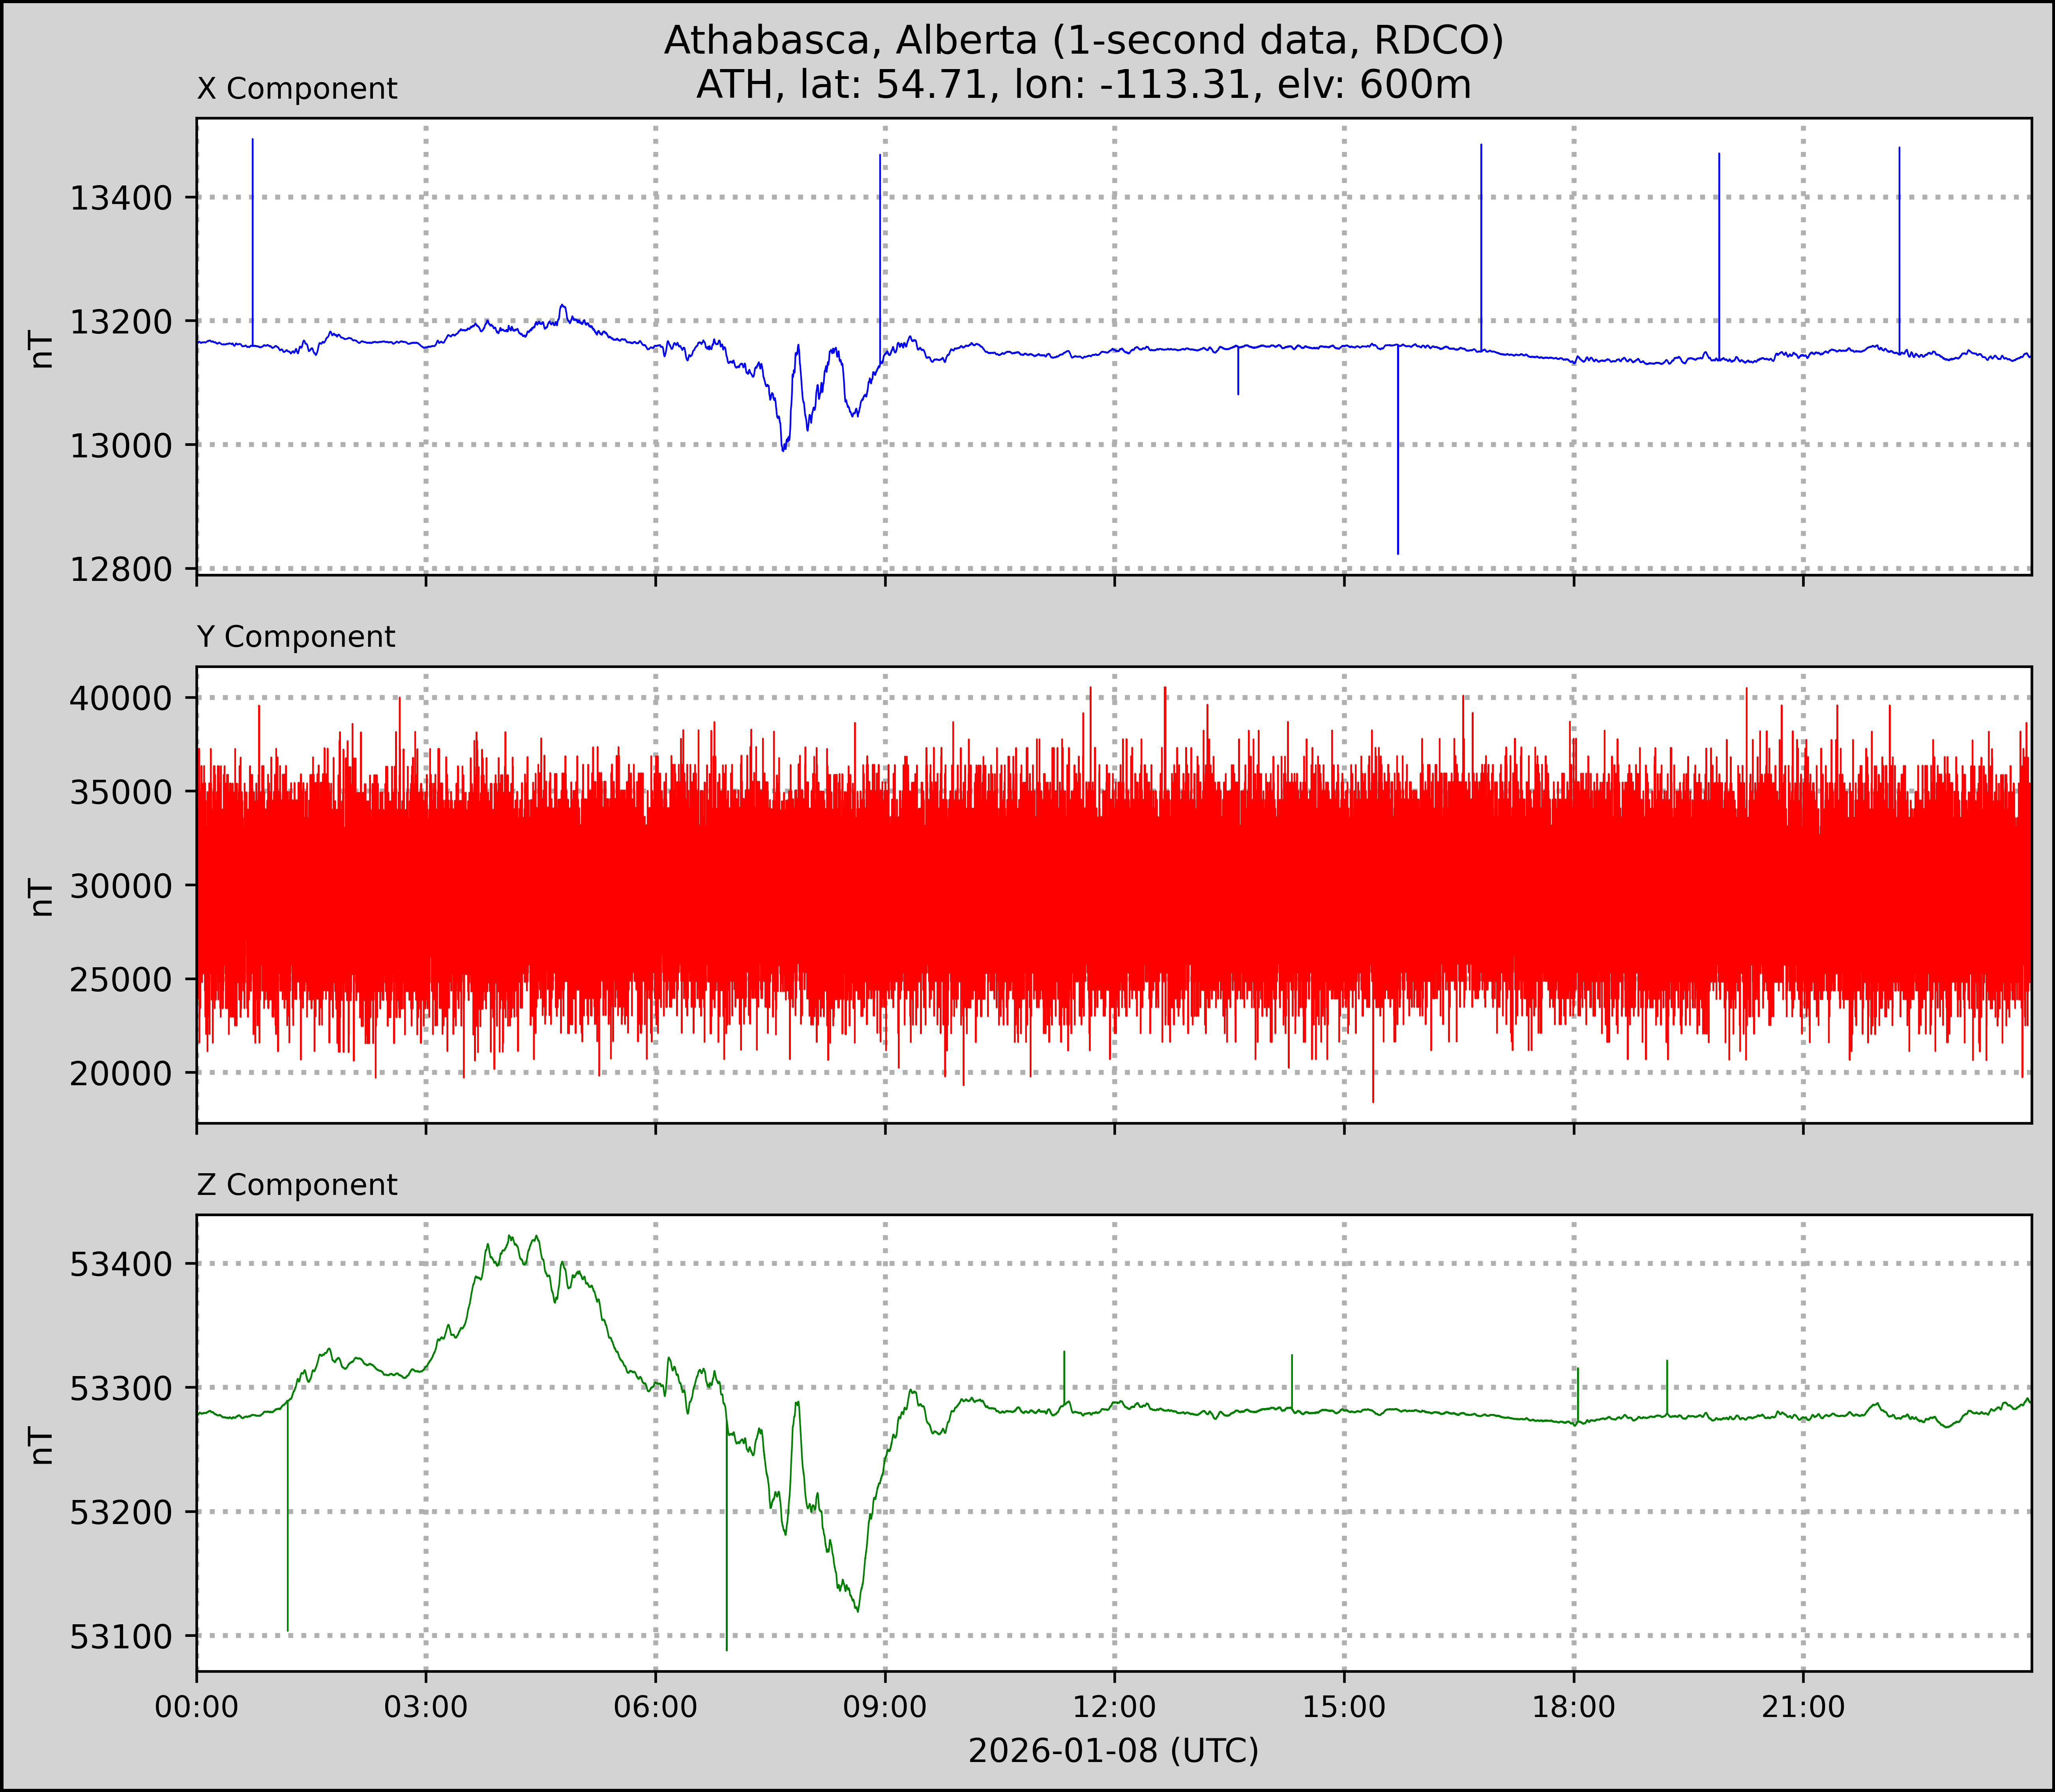2055x1792 pixels.
Task: Click the 13400 tick on X axis
Action: pyautogui.click(x=121, y=198)
